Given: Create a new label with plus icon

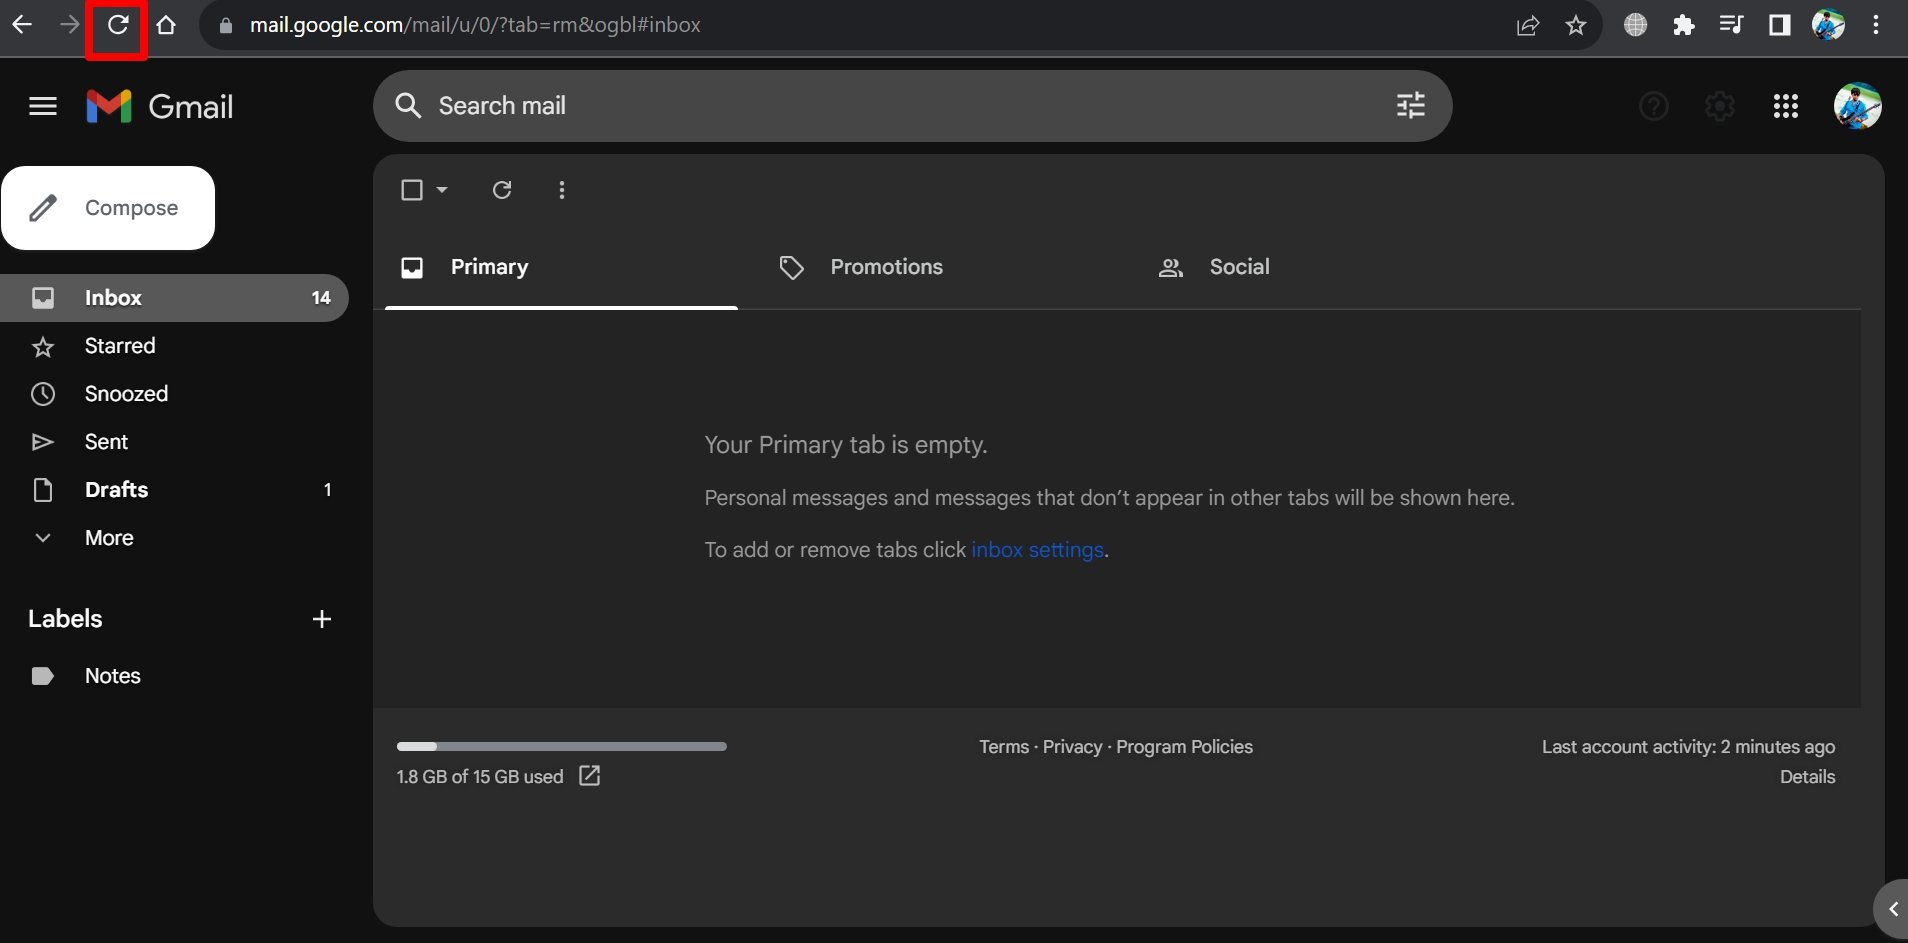Looking at the screenshot, I should 321,619.
